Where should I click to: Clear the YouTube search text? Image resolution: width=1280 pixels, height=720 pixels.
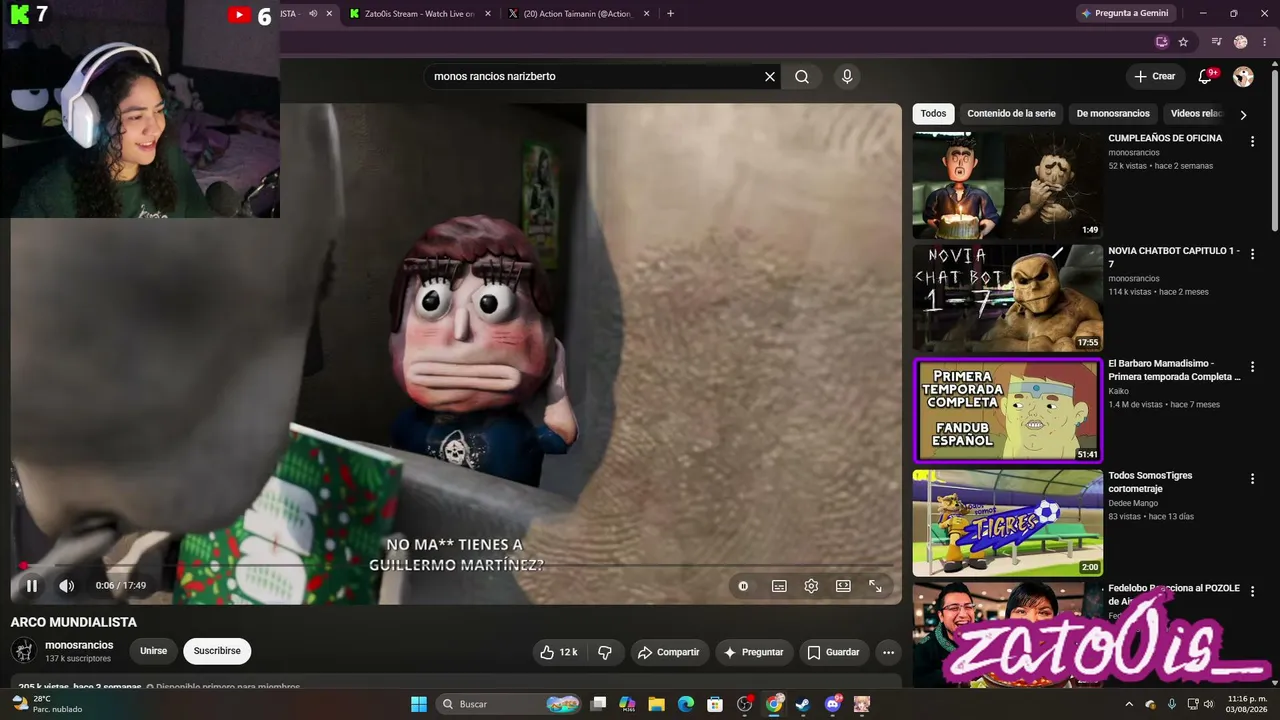770,76
